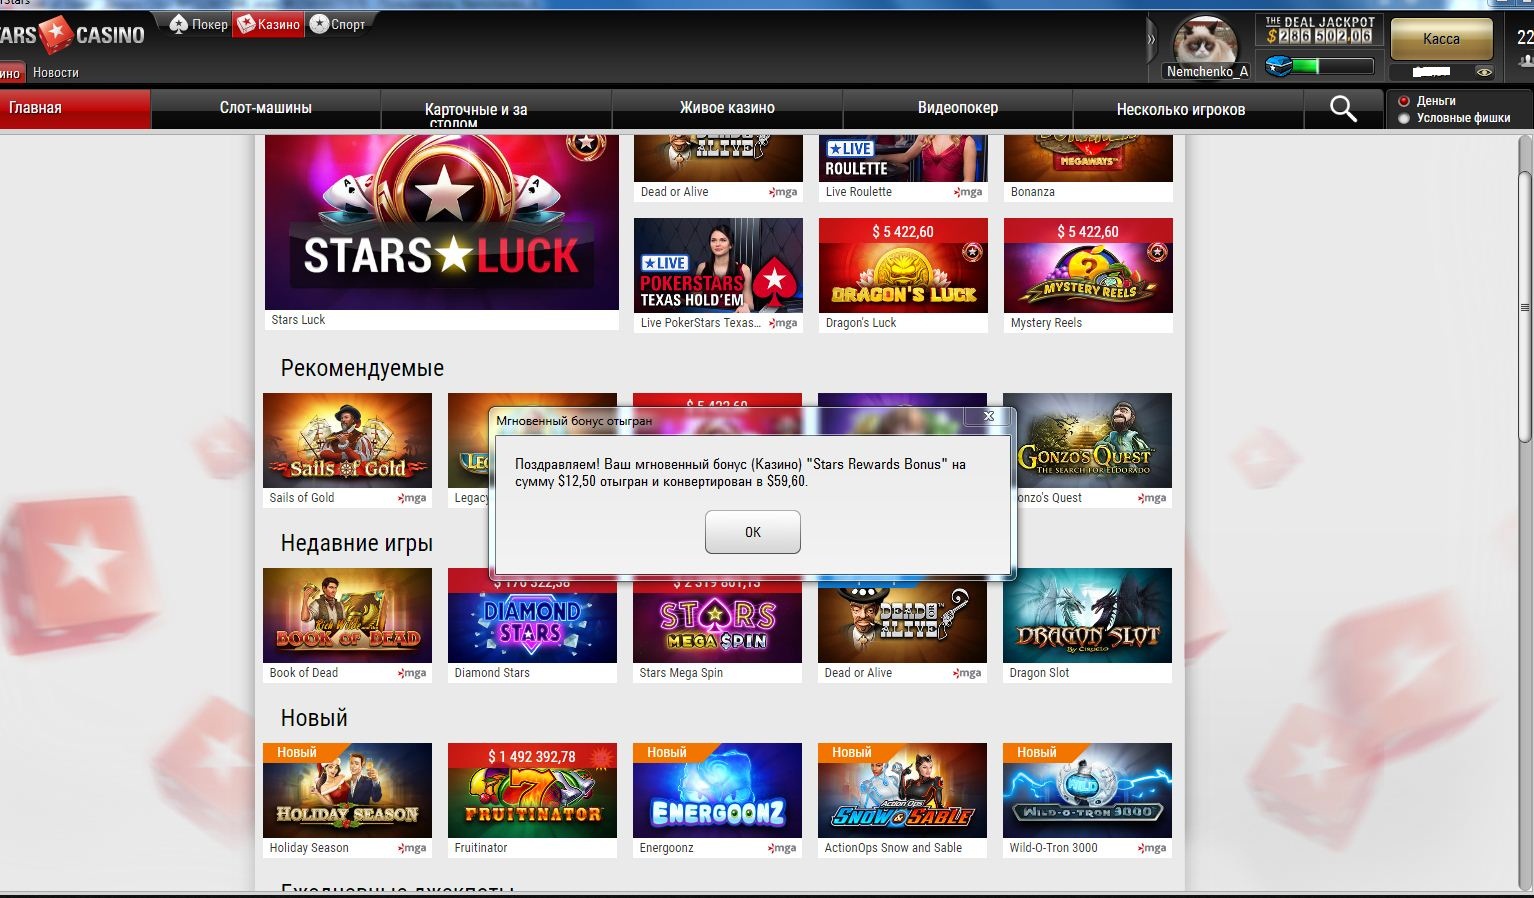The height and width of the screenshot is (898, 1534).
Task: Click the mga icon on Wild-O-Tron 3000
Action: point(1152,848)
